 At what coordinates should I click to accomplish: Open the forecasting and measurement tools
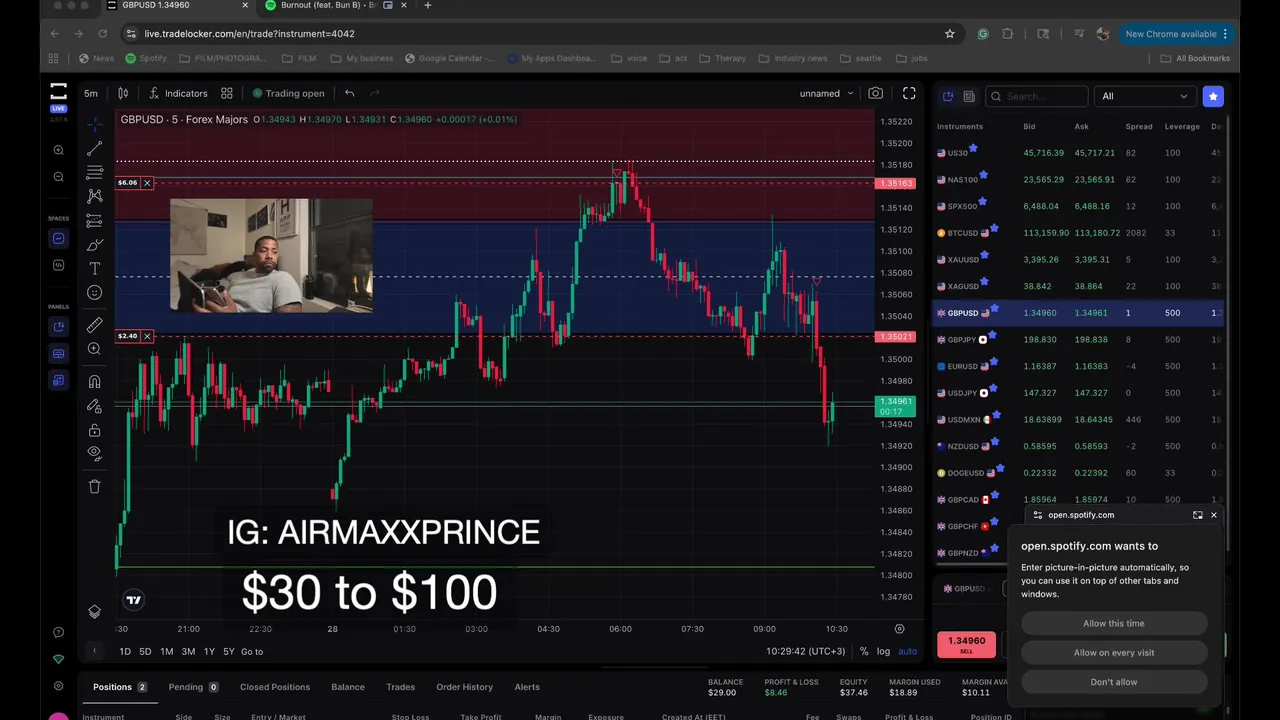point(94,221)
